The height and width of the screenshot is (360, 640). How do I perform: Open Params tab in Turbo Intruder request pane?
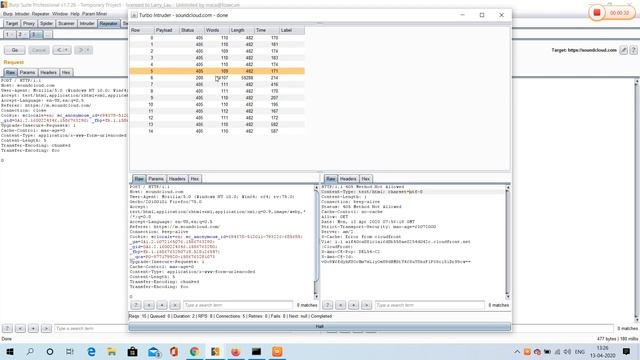point(156,179)
